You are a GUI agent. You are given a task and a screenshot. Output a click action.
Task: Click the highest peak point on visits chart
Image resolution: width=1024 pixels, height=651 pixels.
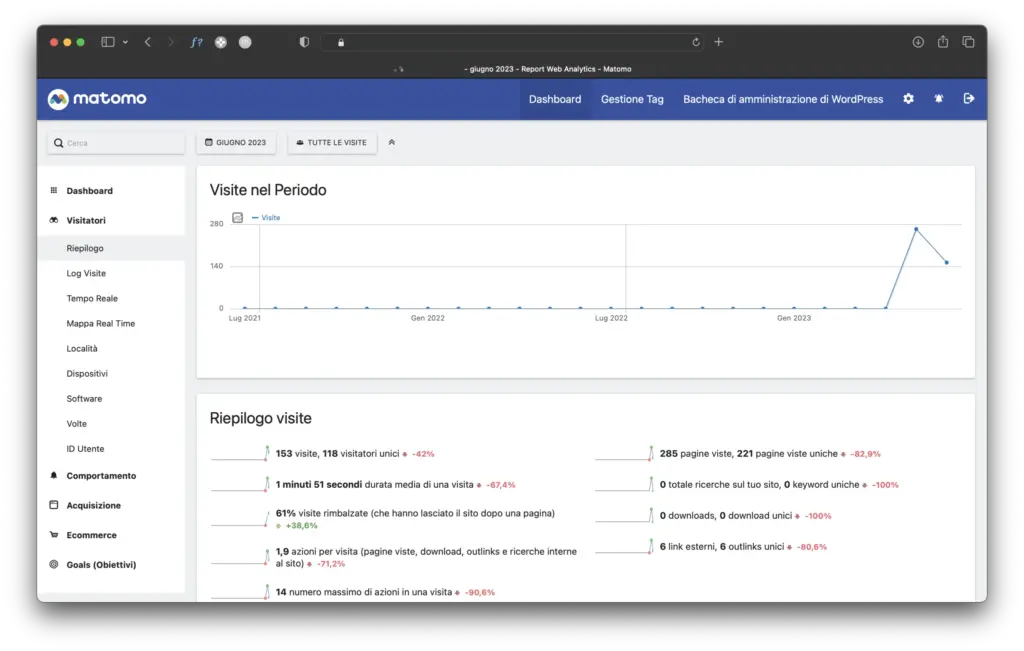[916, 229]
